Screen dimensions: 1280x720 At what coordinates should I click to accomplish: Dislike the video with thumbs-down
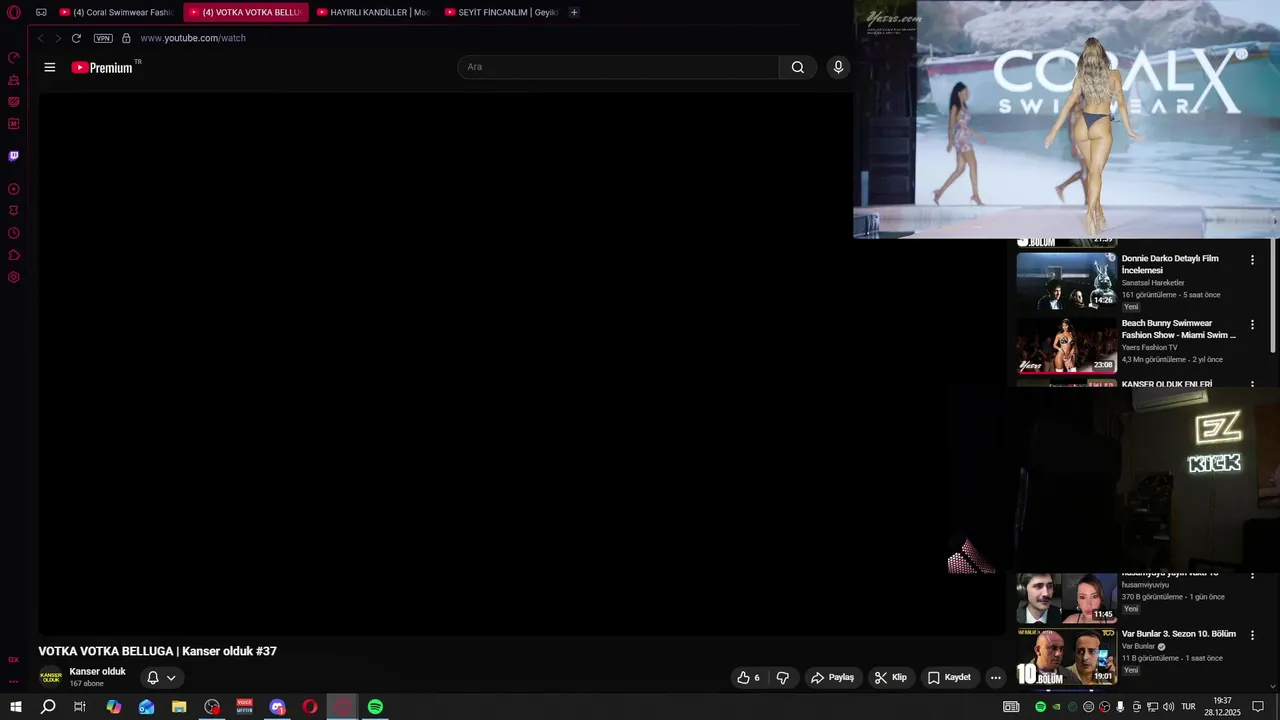click(782, 677)
